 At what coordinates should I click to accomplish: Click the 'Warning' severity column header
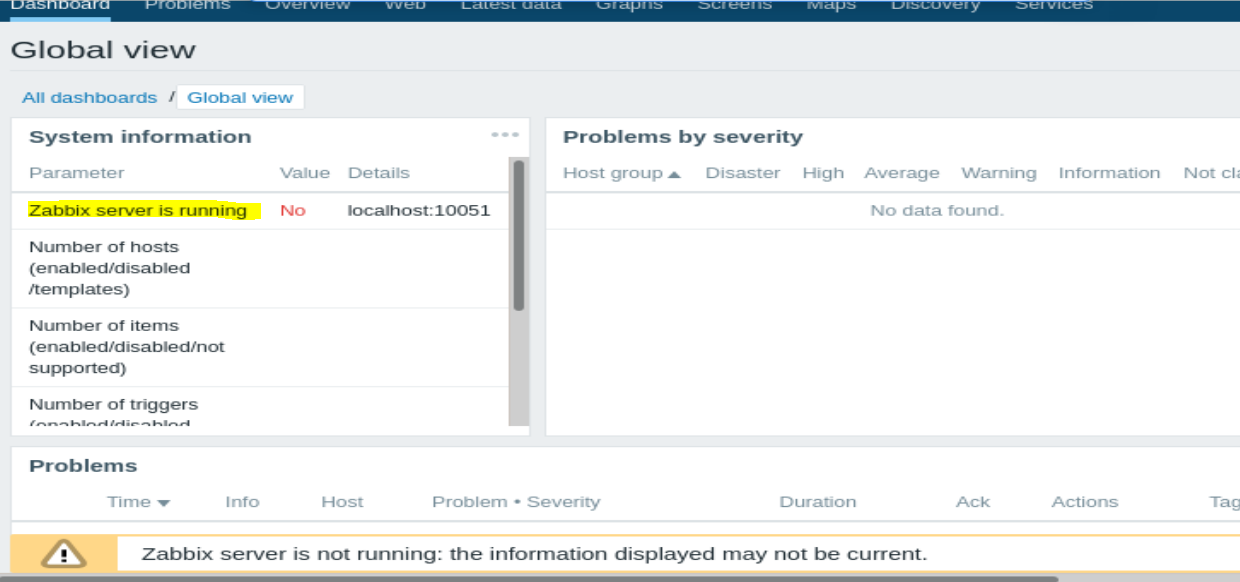(x=999, y=173)
